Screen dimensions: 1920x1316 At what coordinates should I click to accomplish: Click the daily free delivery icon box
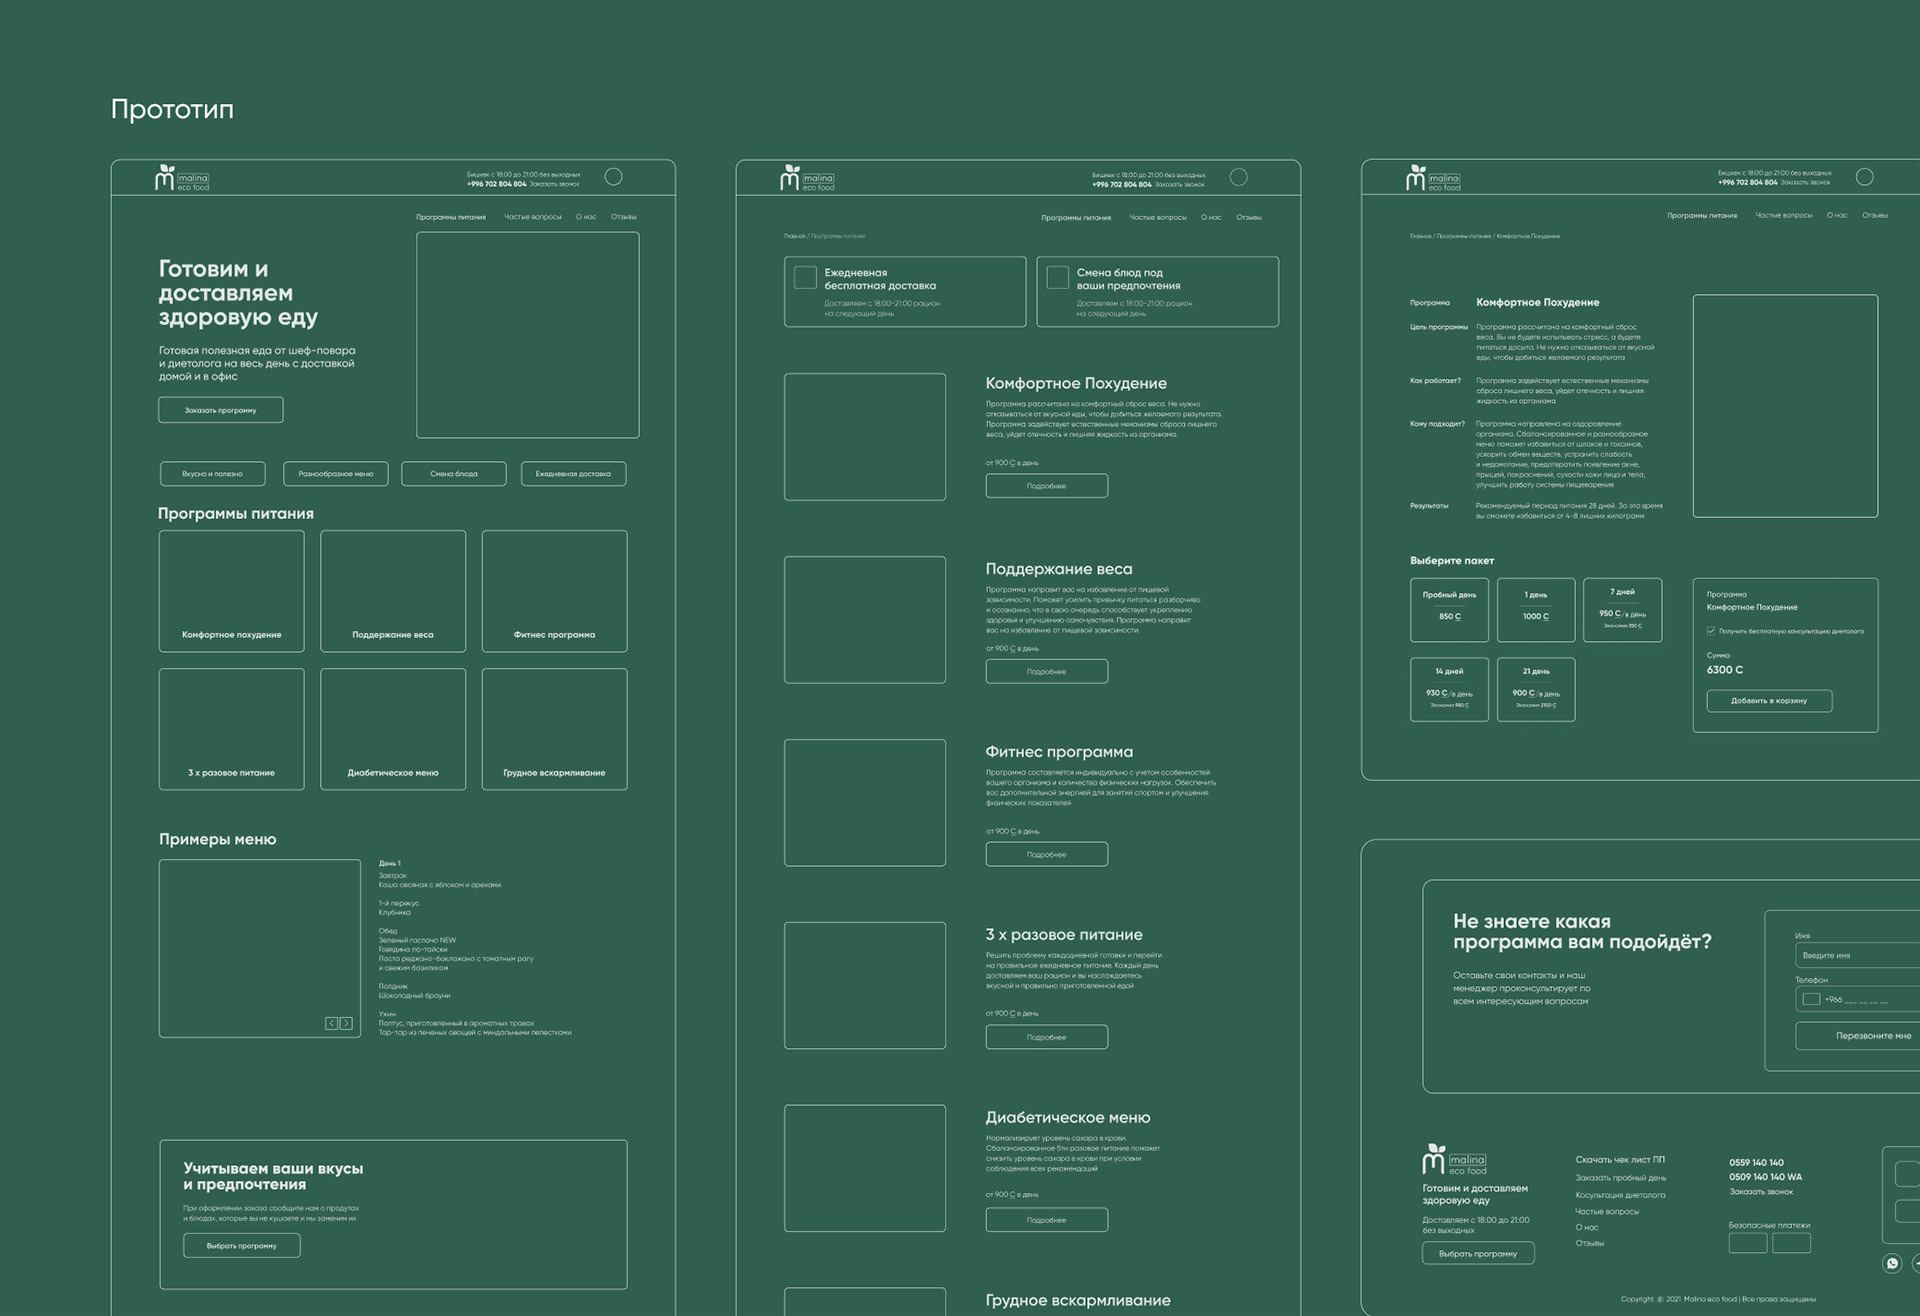pos(805,277)
